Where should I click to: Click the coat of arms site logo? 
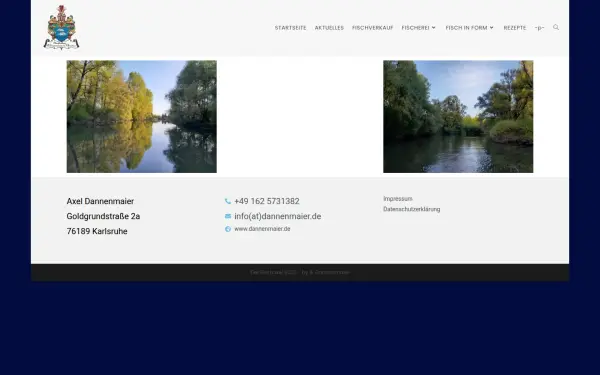[61, 27]
